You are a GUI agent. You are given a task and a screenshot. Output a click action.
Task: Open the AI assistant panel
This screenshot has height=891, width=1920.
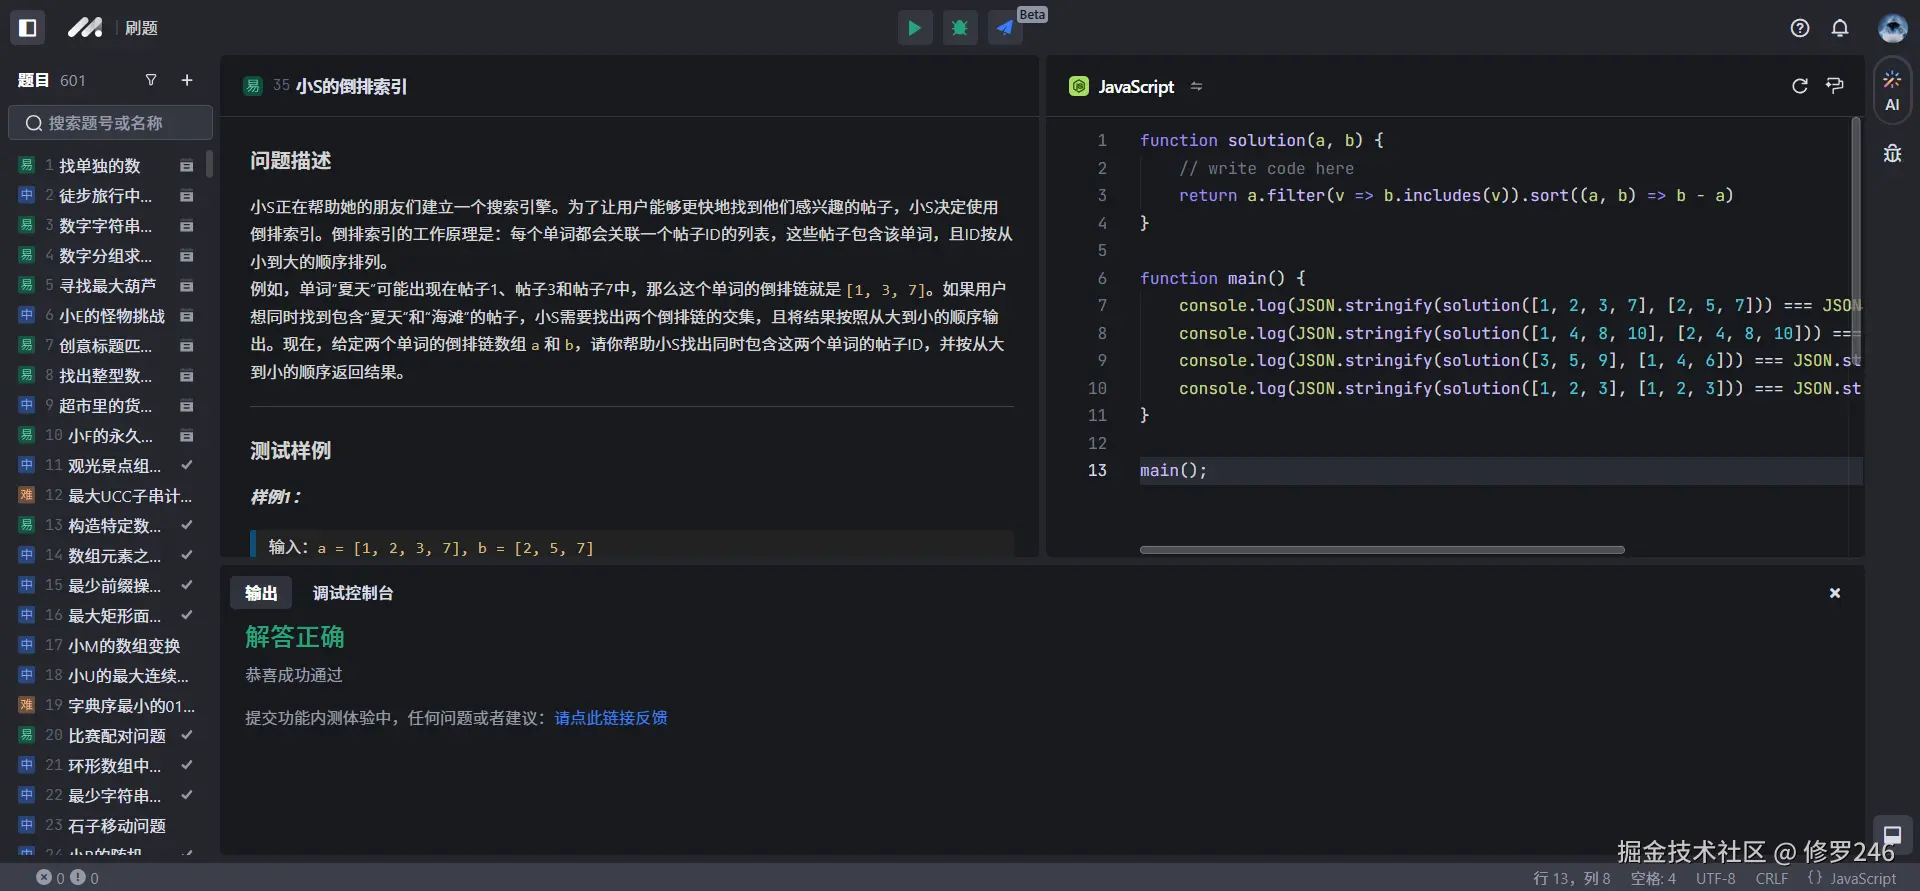[1892, 90]
